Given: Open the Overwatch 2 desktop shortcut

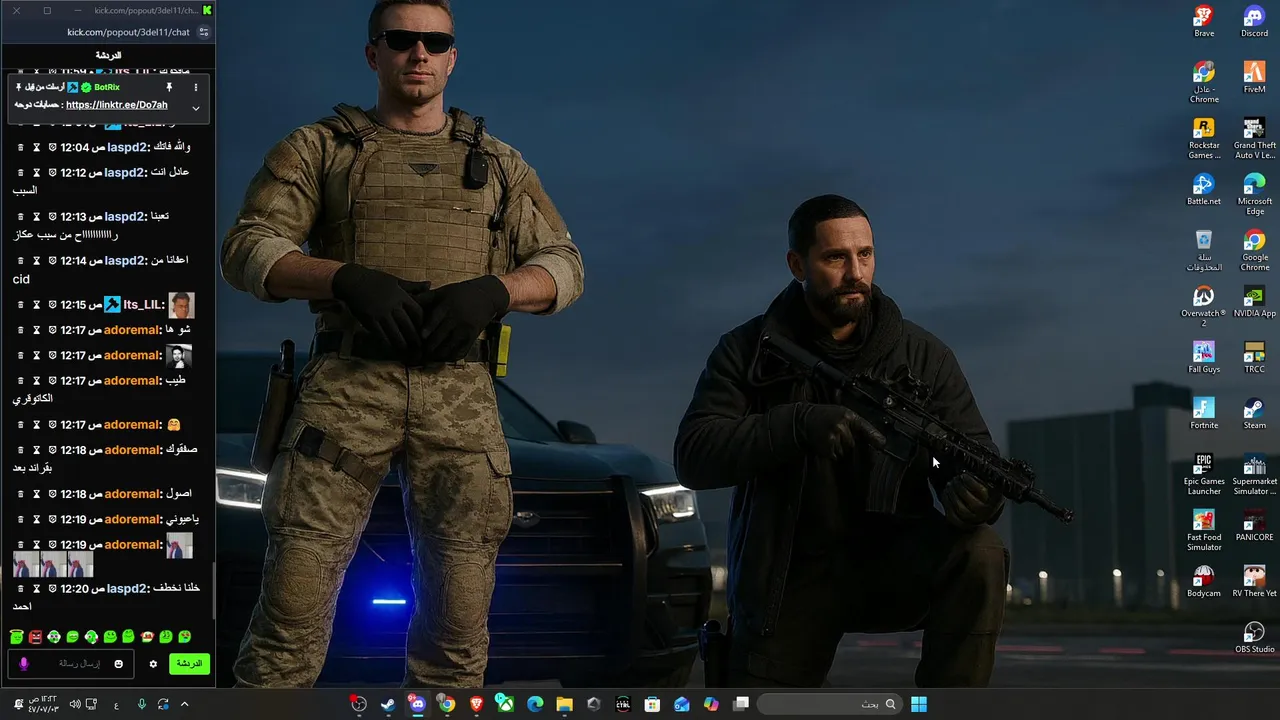Looking at the screenshot, I should (x=1204, y=306).
